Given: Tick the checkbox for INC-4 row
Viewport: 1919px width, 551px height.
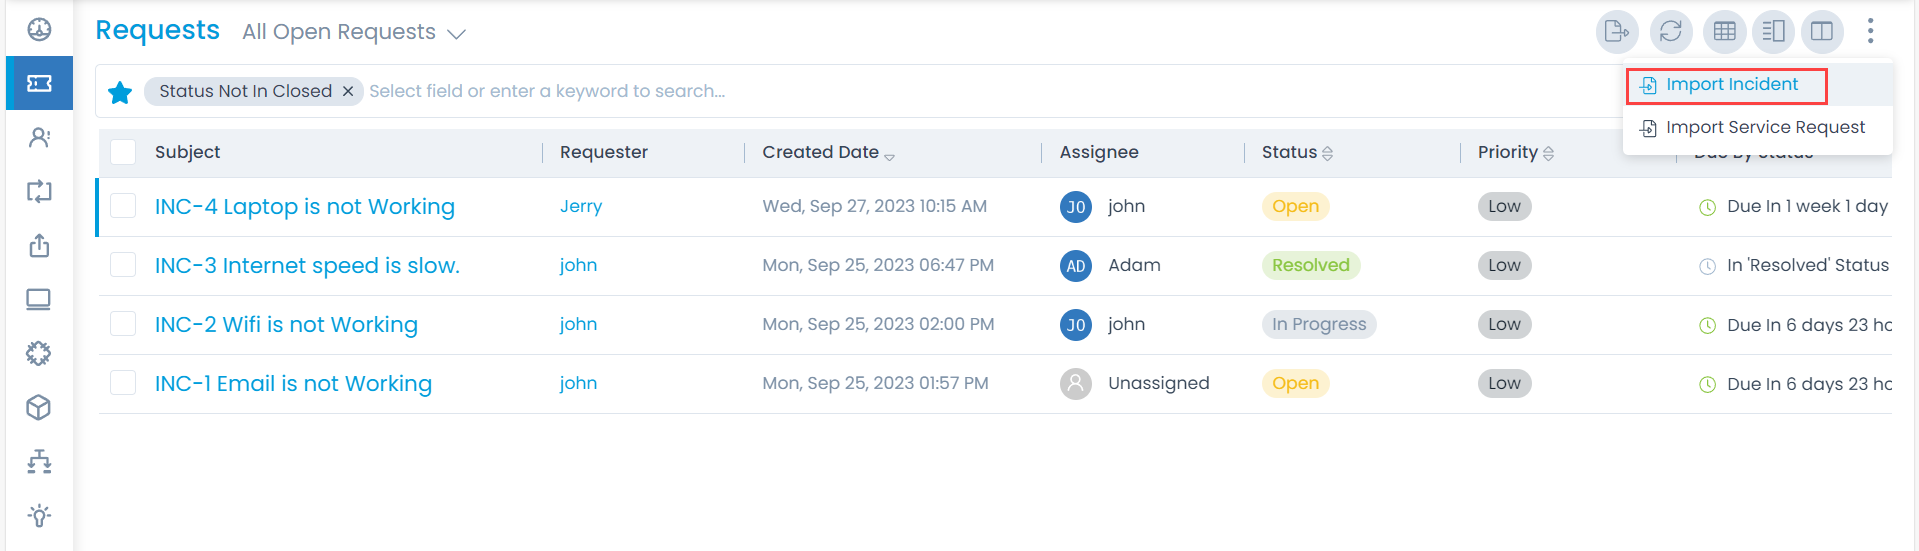Looking at the screenshot, I should (x=123, y=206).
